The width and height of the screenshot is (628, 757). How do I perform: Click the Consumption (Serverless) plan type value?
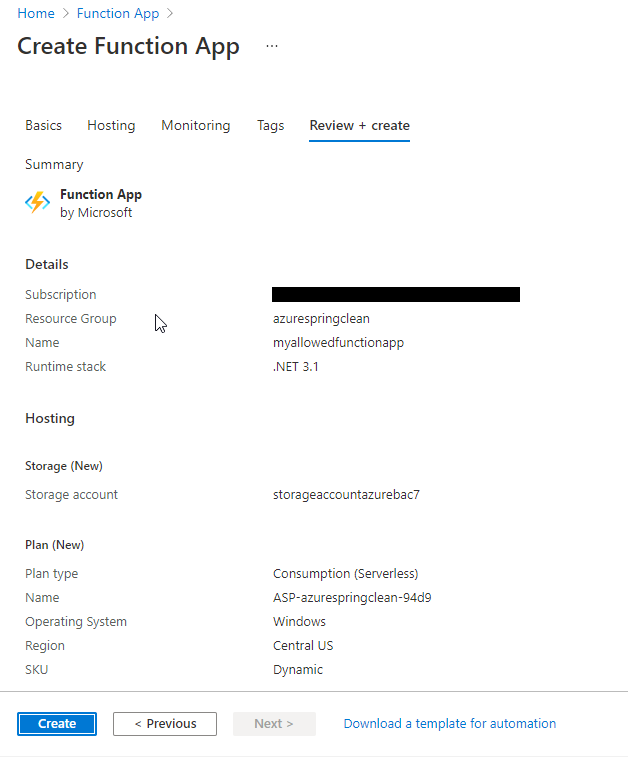pyautogui.click(x=345, y=574)
